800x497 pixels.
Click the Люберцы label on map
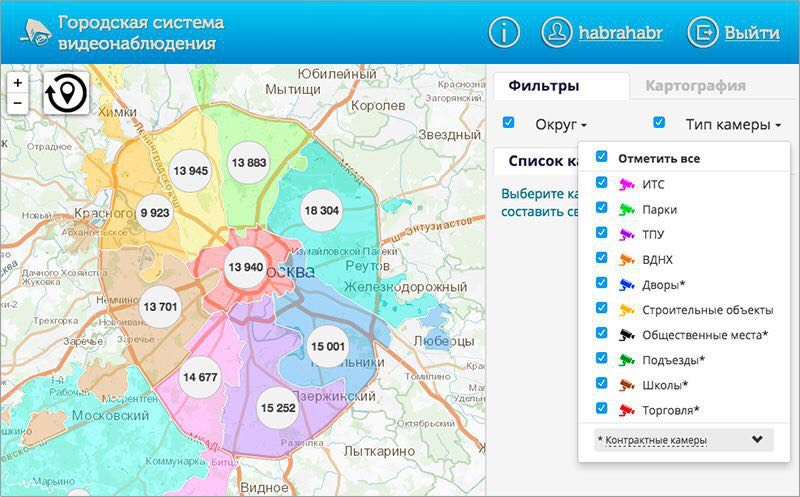444,341
